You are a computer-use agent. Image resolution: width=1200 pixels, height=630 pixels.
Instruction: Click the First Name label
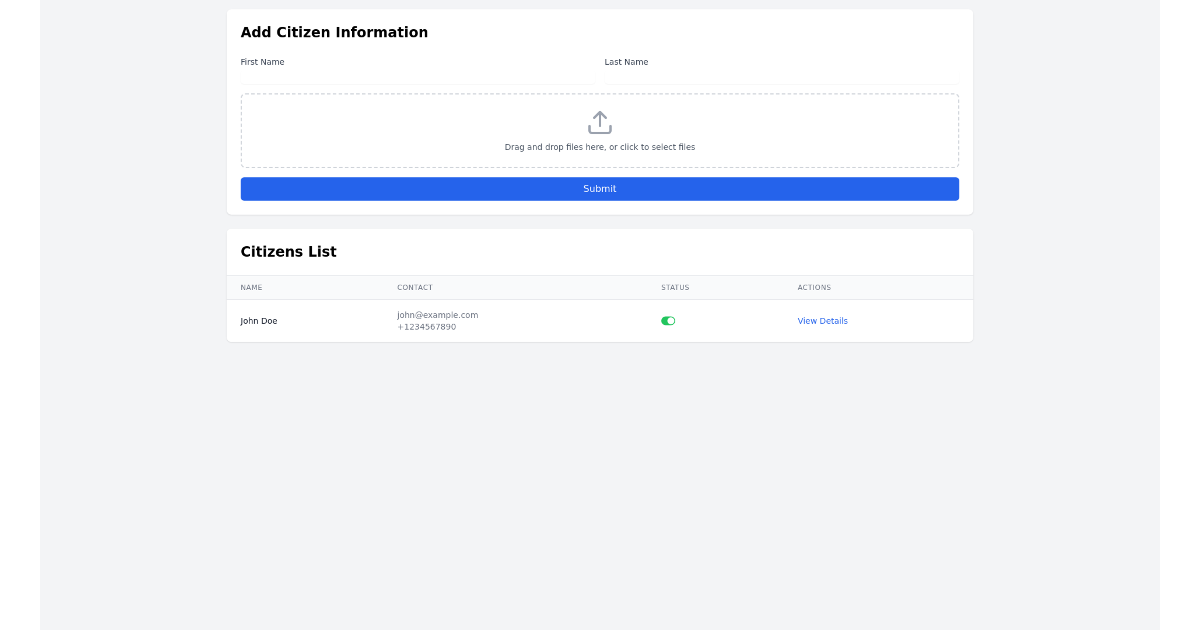262,61
